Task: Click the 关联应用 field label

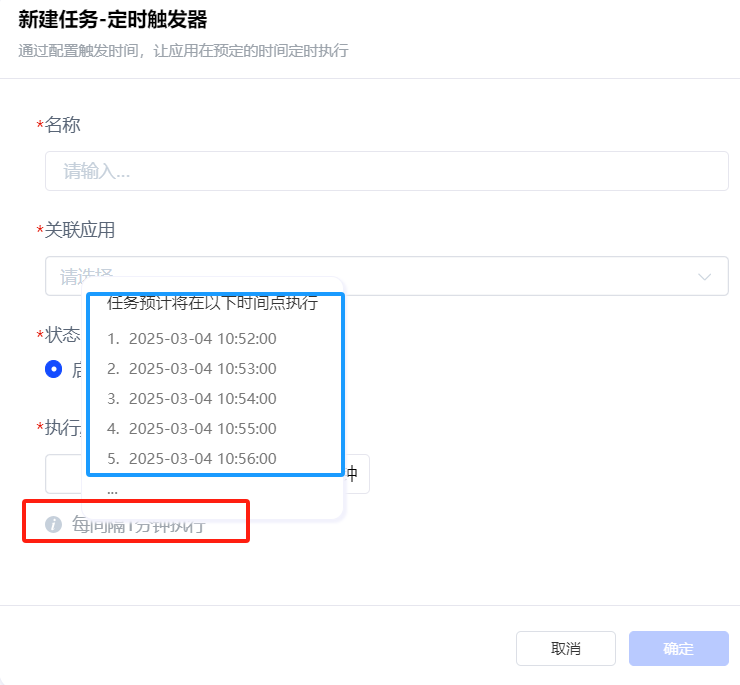Action: (79, 230)
